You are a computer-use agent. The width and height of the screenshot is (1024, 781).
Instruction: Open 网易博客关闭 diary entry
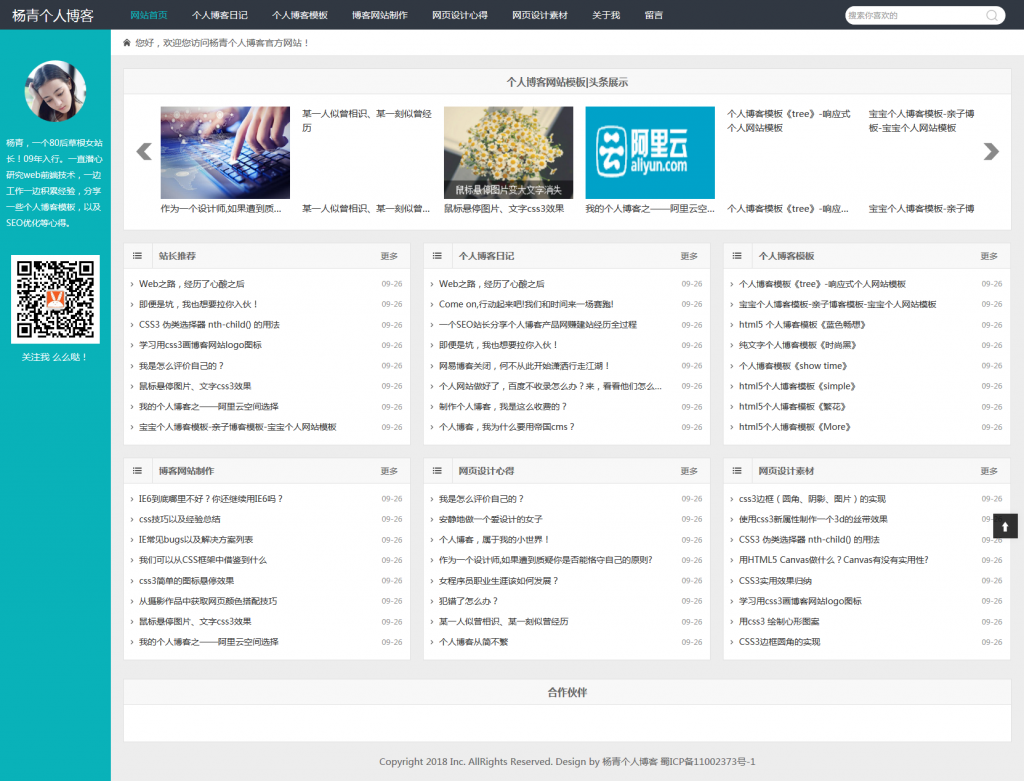tap(524, 366)
